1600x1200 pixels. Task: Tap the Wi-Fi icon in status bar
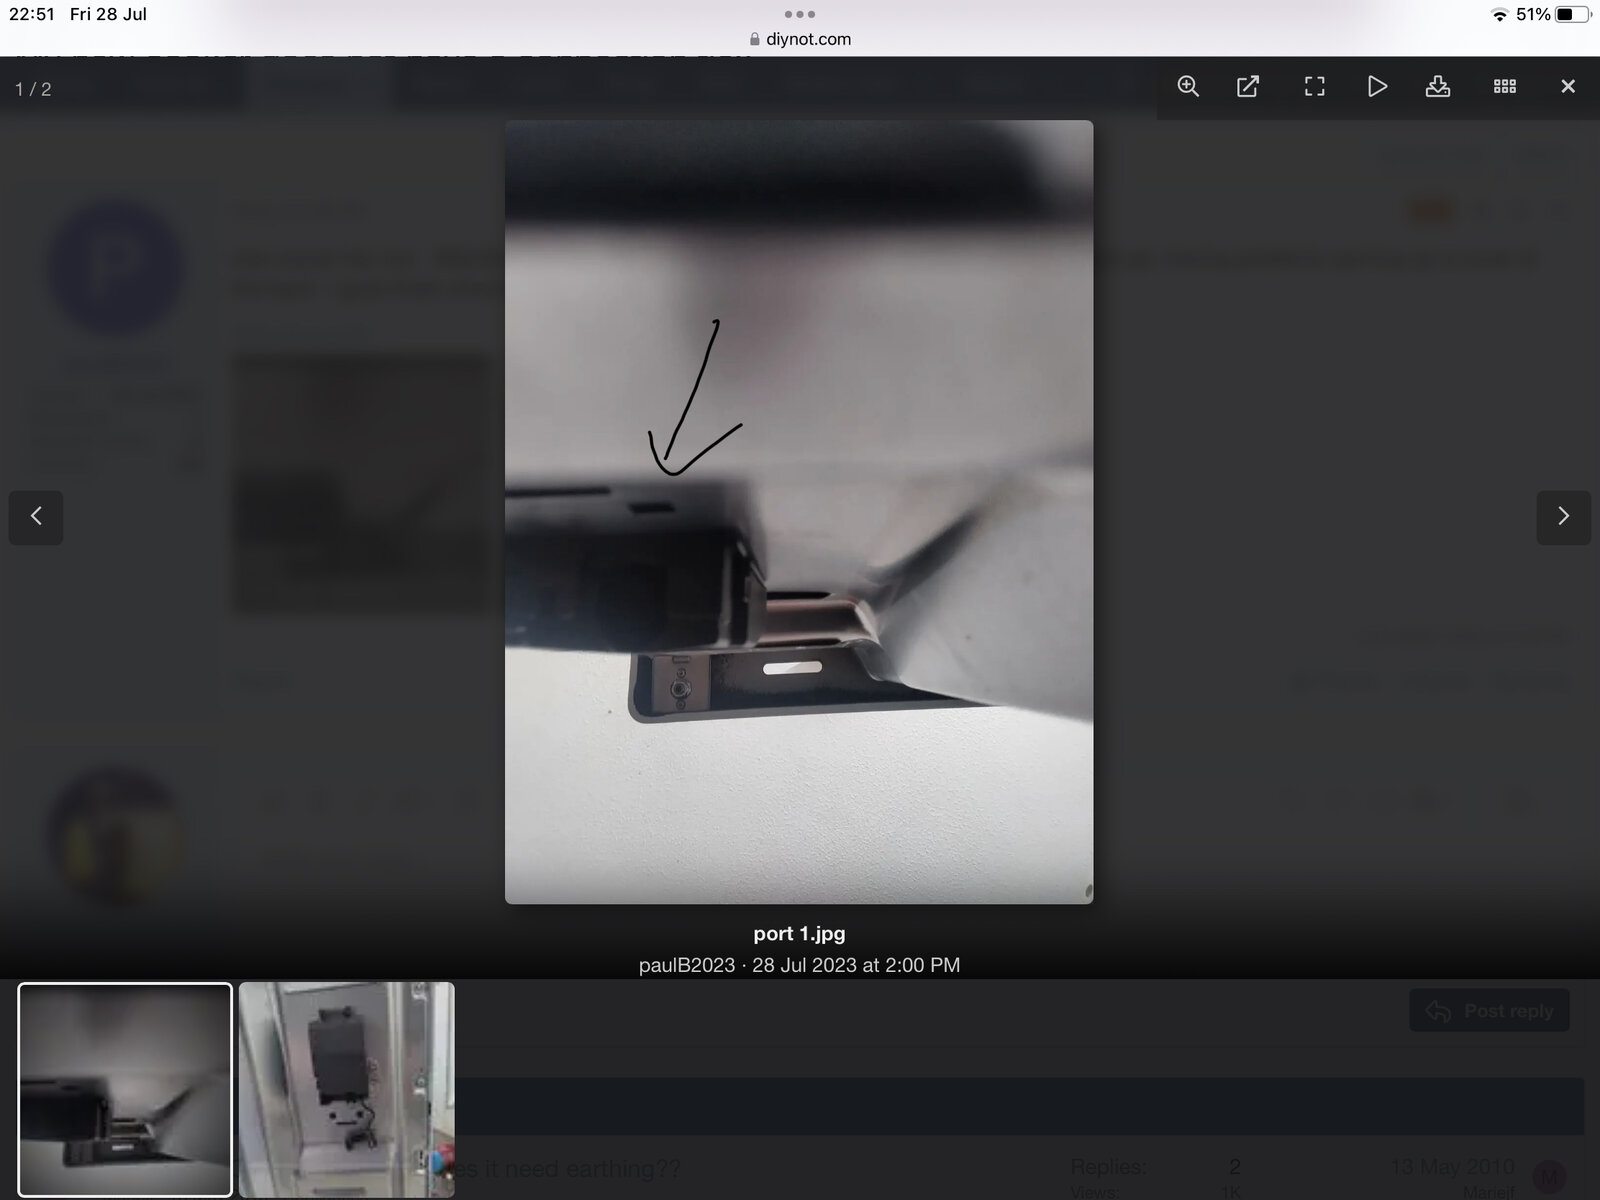tap(1498, 15)
